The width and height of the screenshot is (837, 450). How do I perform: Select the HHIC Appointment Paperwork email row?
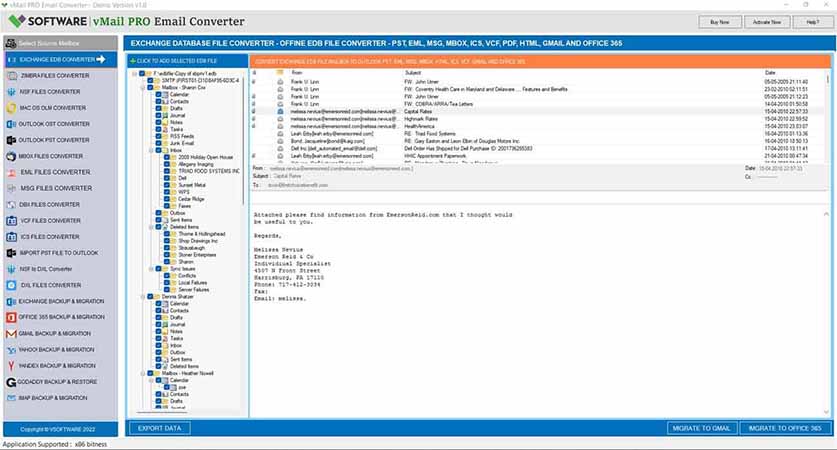pos(539,156)
